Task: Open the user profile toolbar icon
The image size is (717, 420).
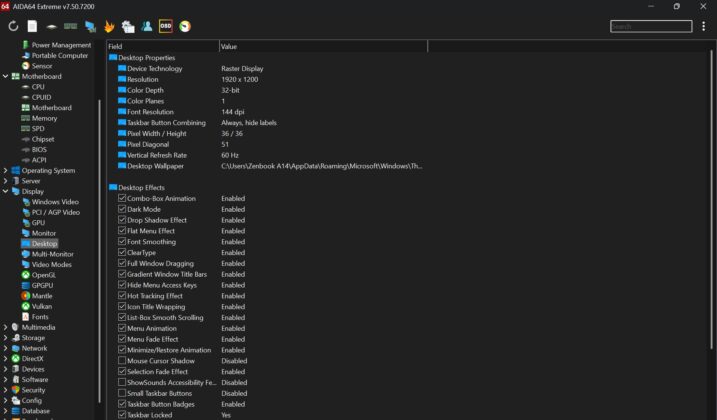Action: [x=147, y=26]
